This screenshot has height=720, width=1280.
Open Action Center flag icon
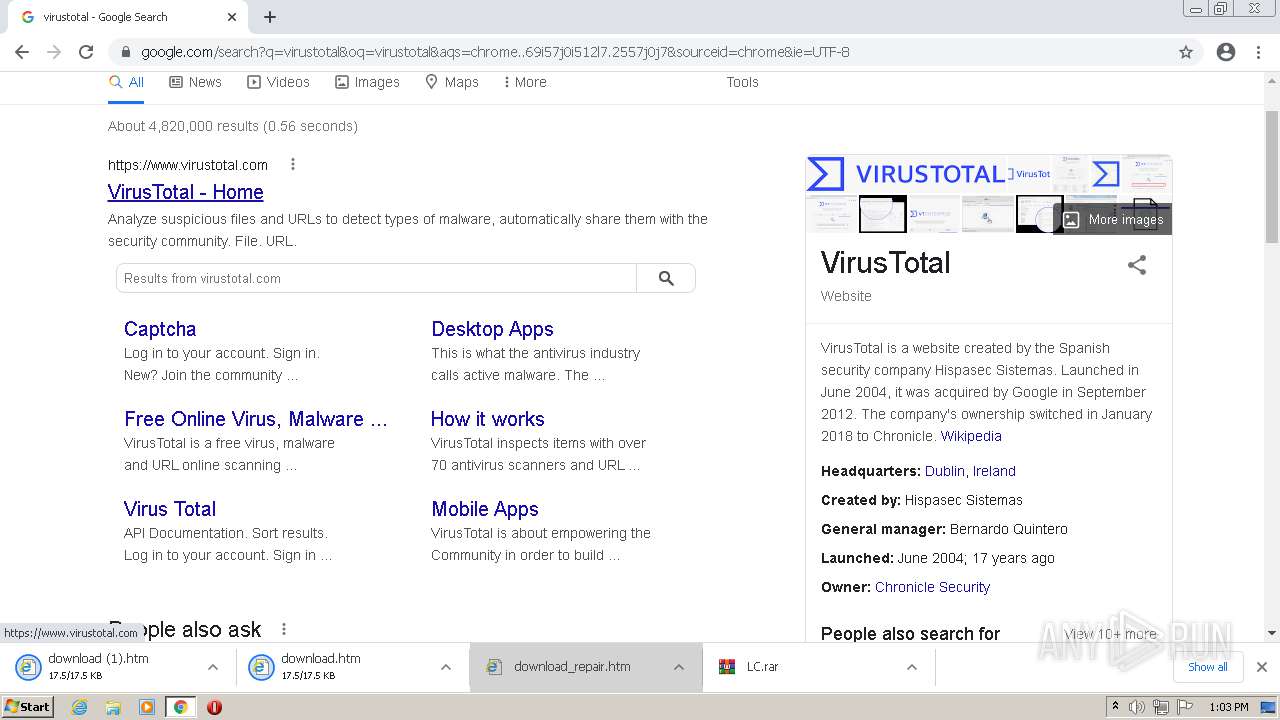(x=1184, y=707)
